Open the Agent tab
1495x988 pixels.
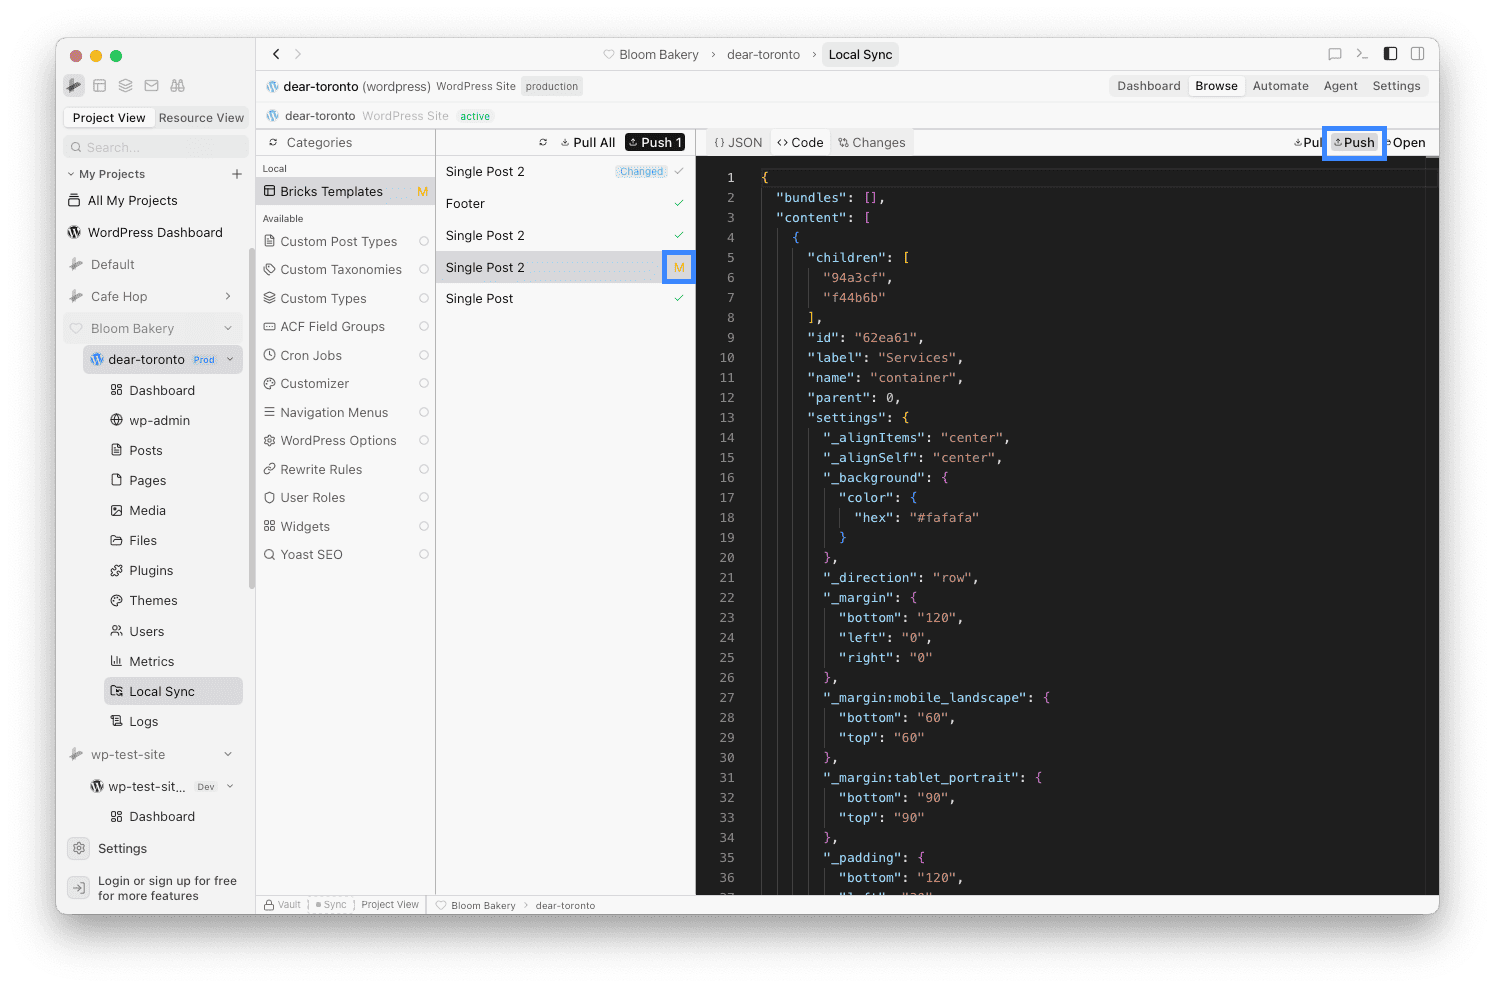(x=1340, y=86)
